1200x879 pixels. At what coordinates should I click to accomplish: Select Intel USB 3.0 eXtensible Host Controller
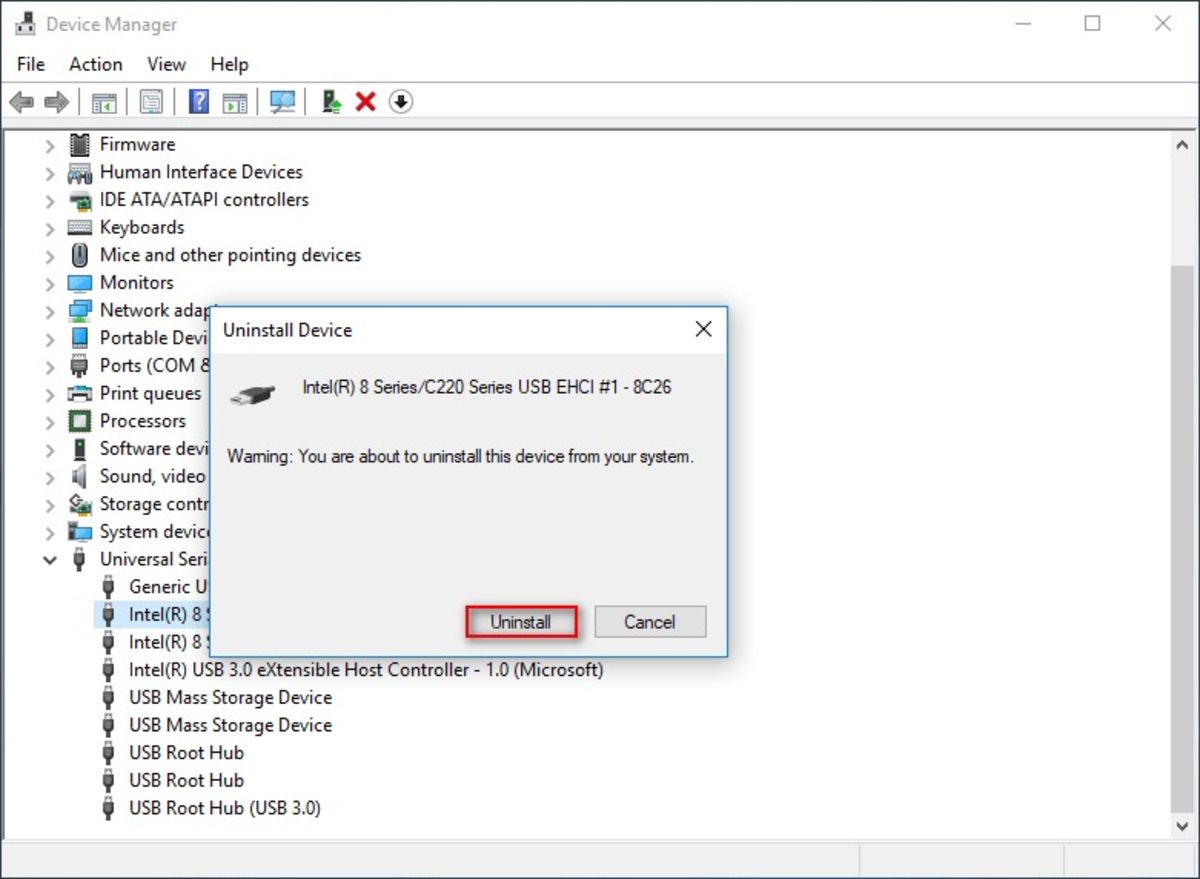(365, 670)
